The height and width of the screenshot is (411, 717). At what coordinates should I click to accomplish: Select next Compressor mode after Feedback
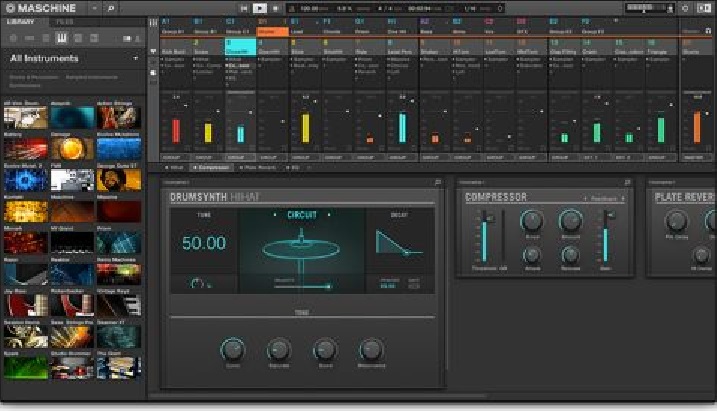pyautogui.click(x=623, y=199)
